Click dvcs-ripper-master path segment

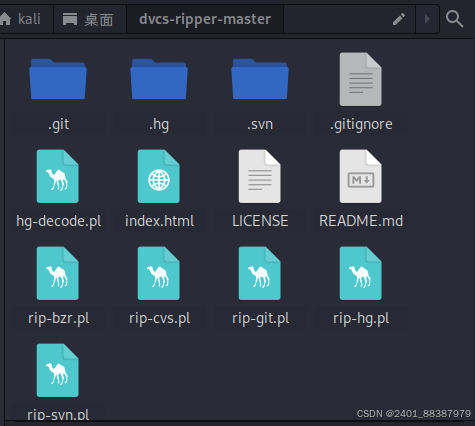(x=205, y=19)
